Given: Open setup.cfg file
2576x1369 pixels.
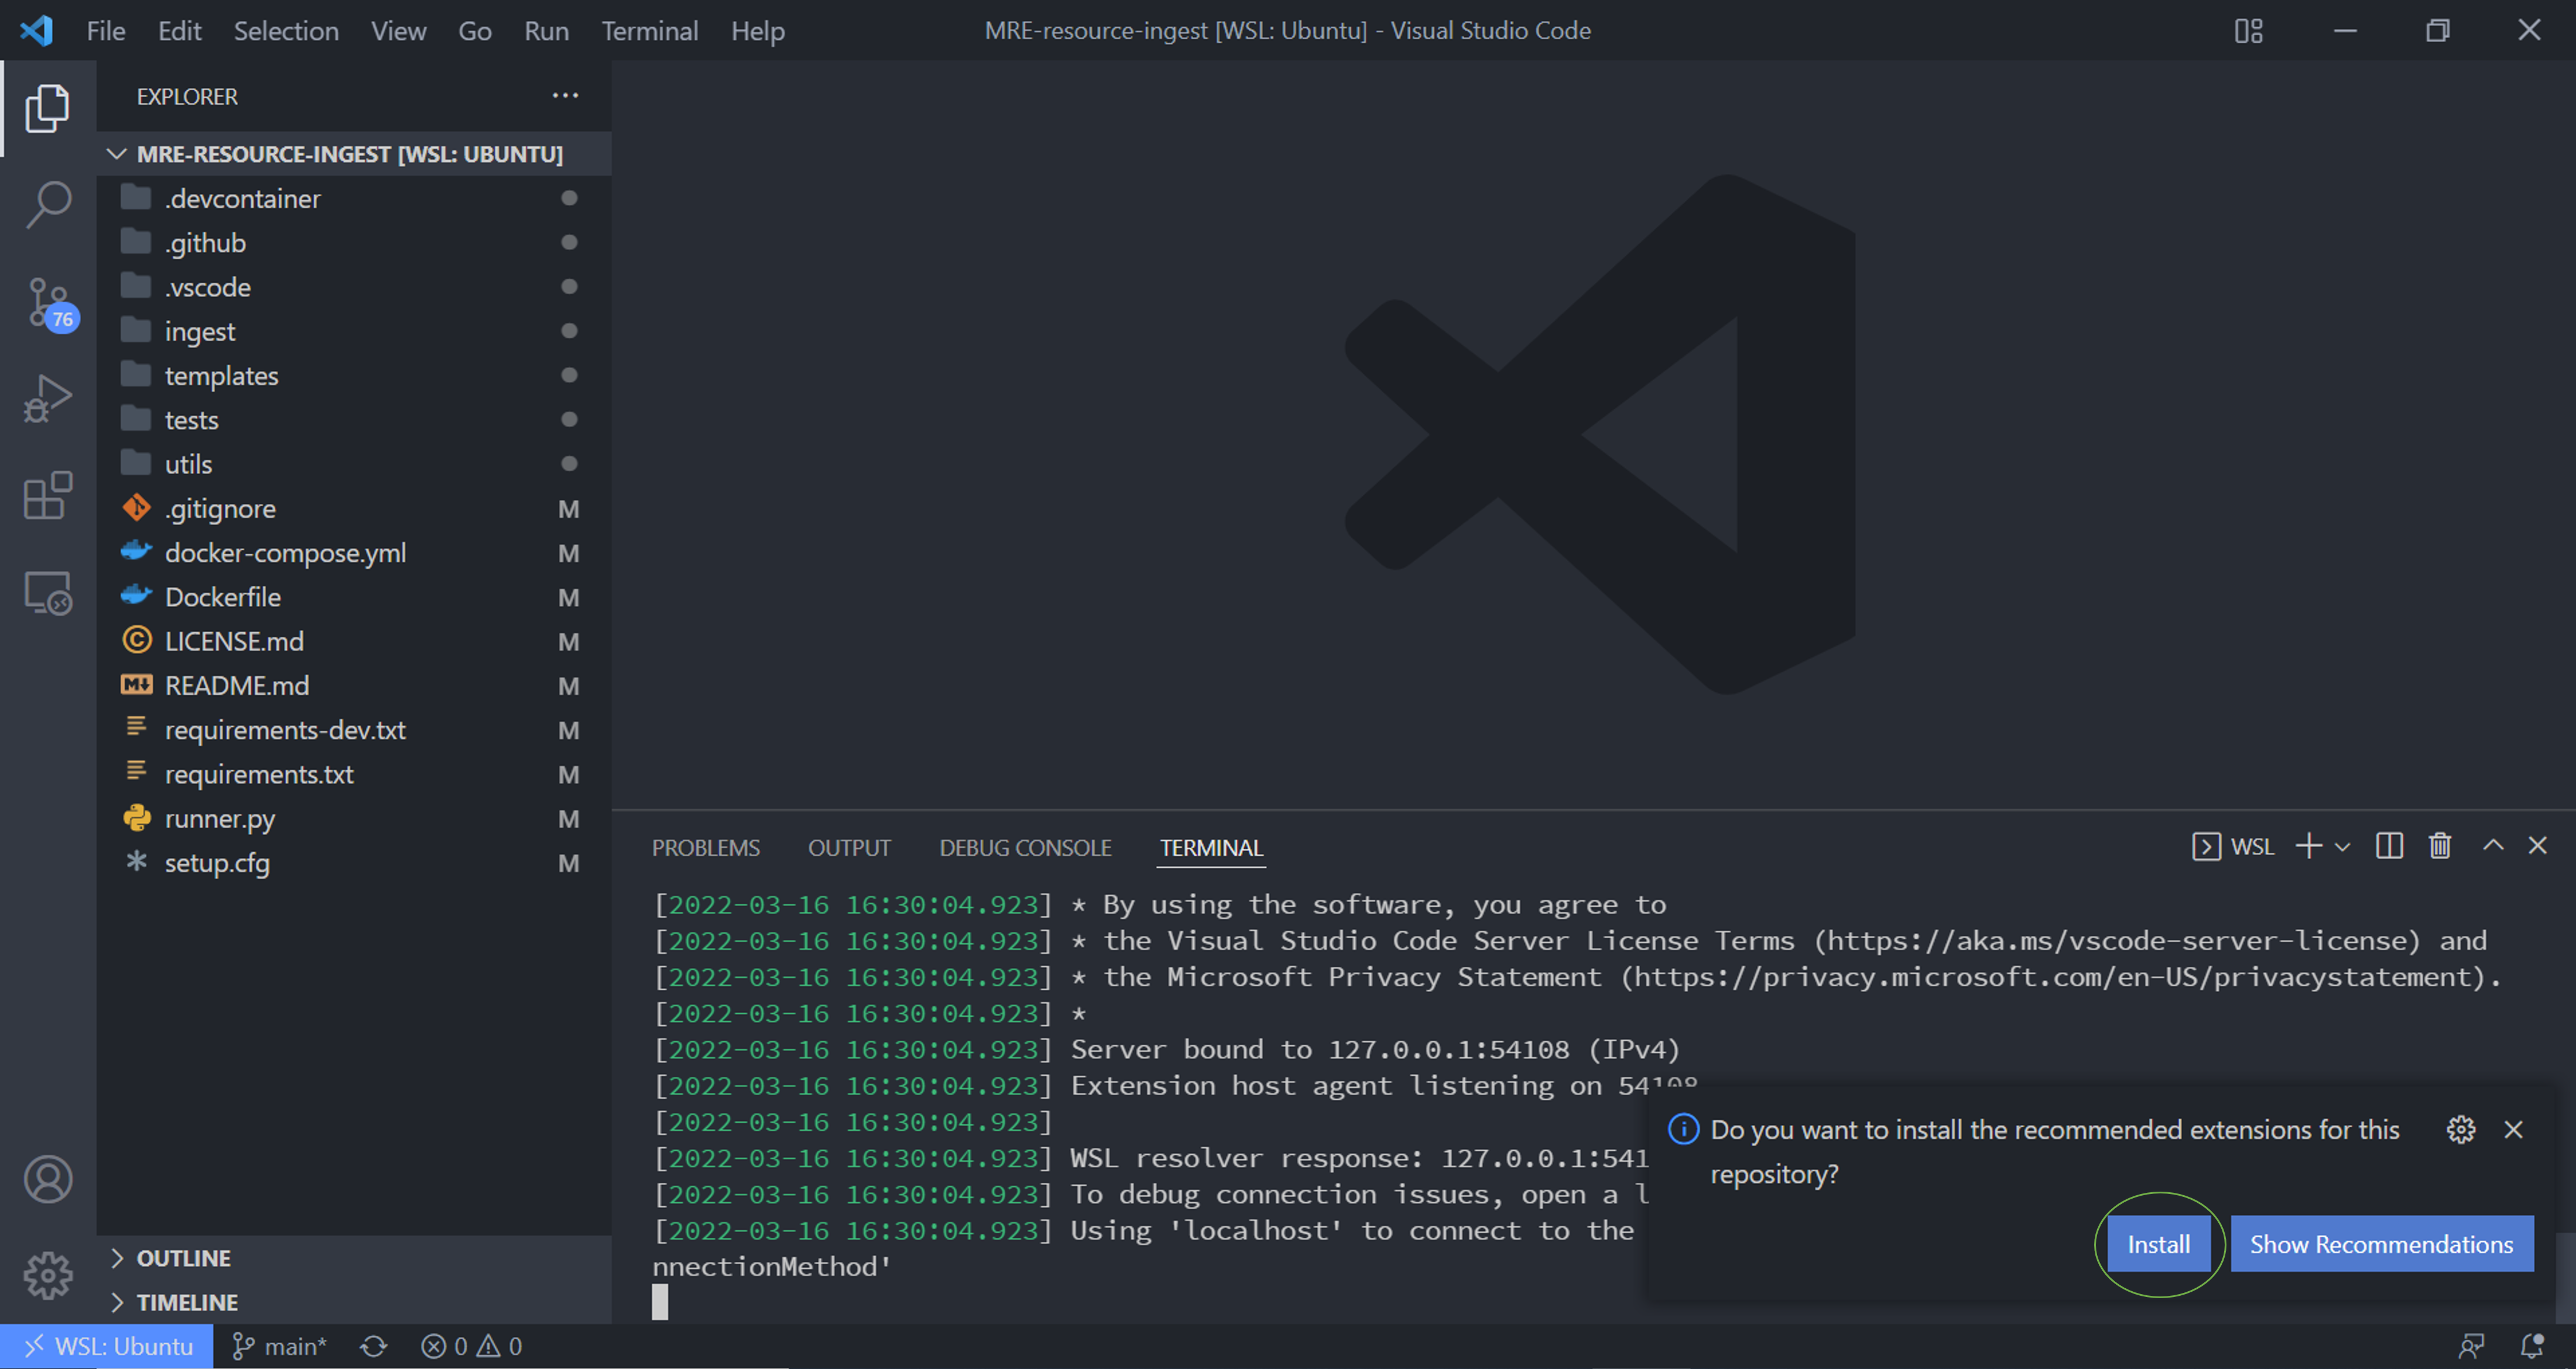Looking at the screenshot, I should pos(354,862).
